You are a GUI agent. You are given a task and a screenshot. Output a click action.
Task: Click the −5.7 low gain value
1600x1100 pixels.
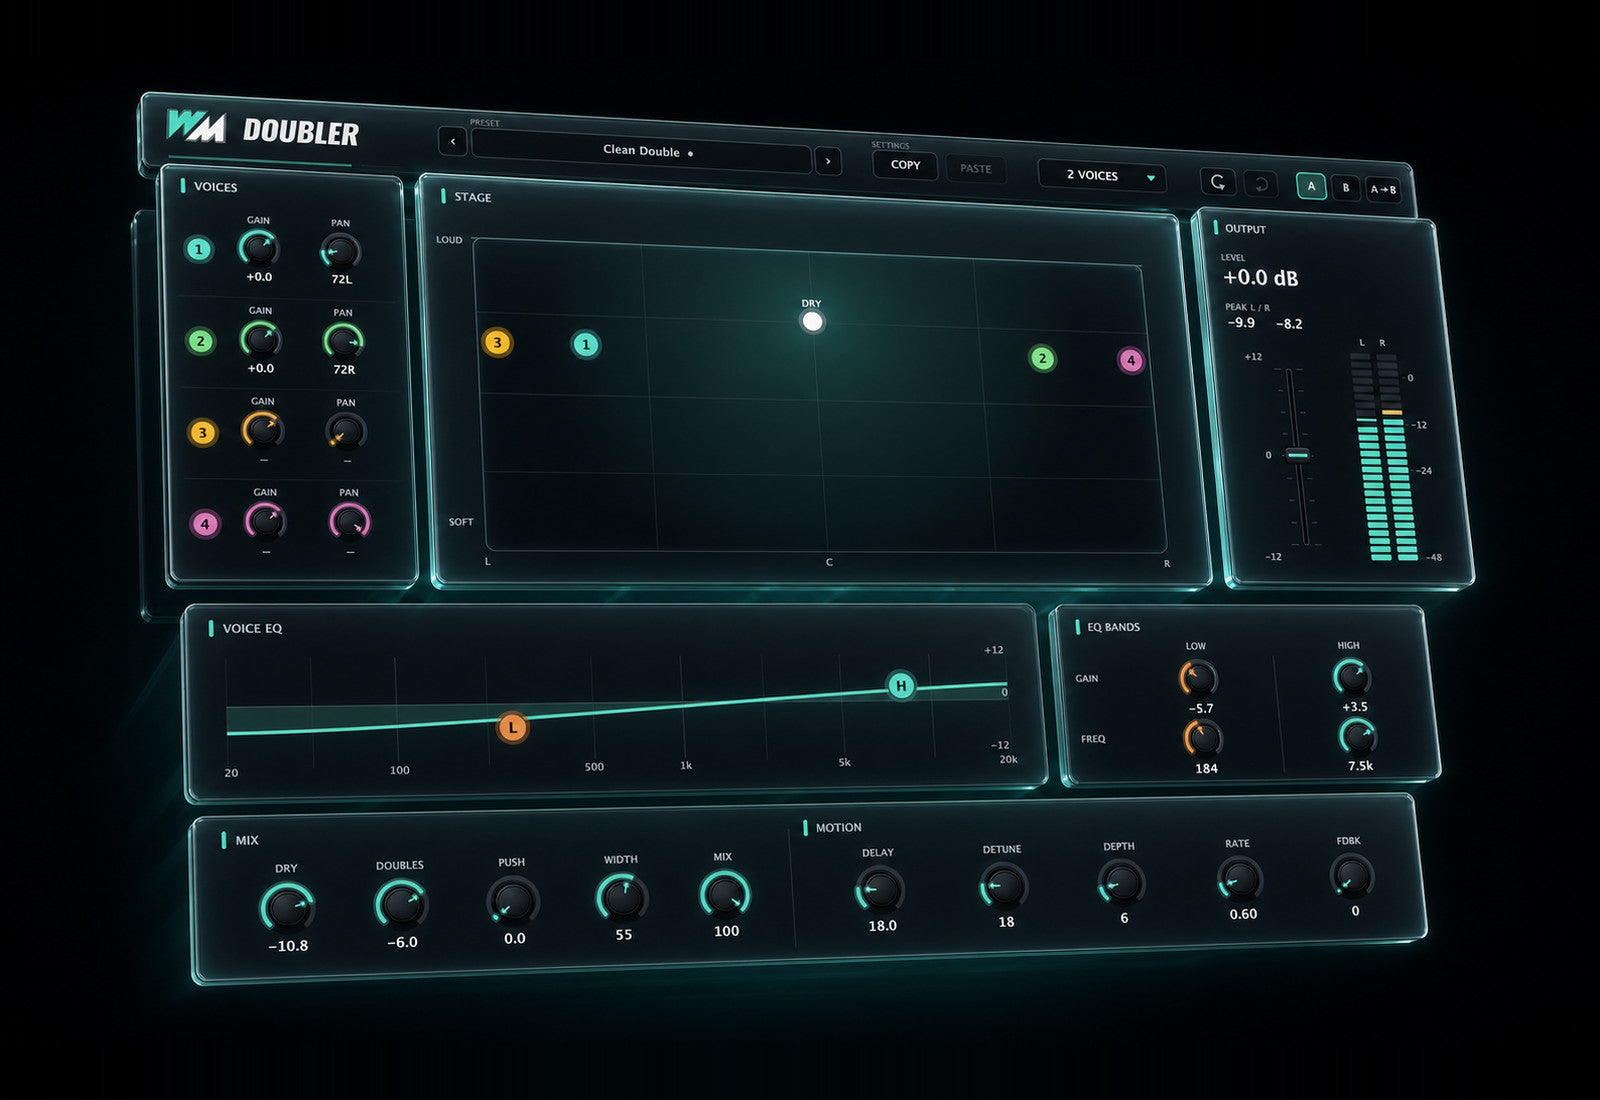coord(1201,709)
